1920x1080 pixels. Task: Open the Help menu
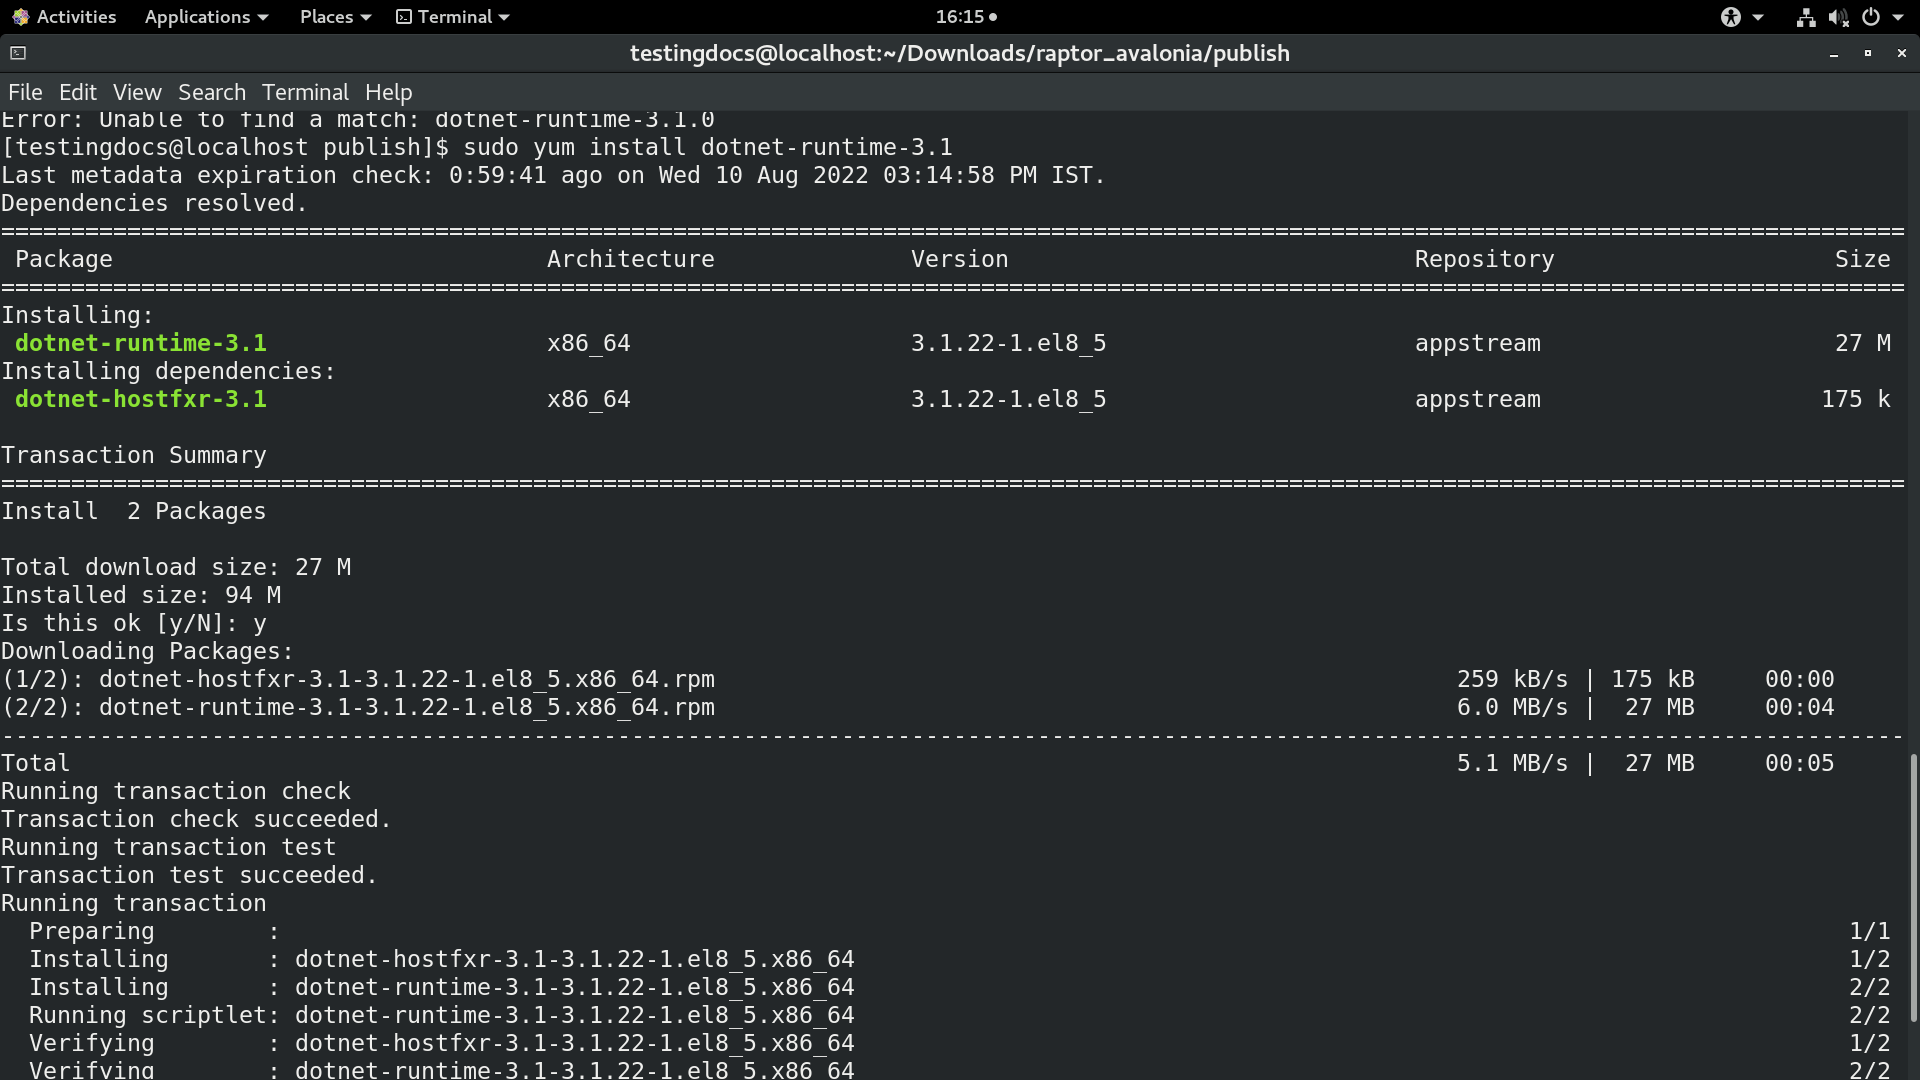388,92
